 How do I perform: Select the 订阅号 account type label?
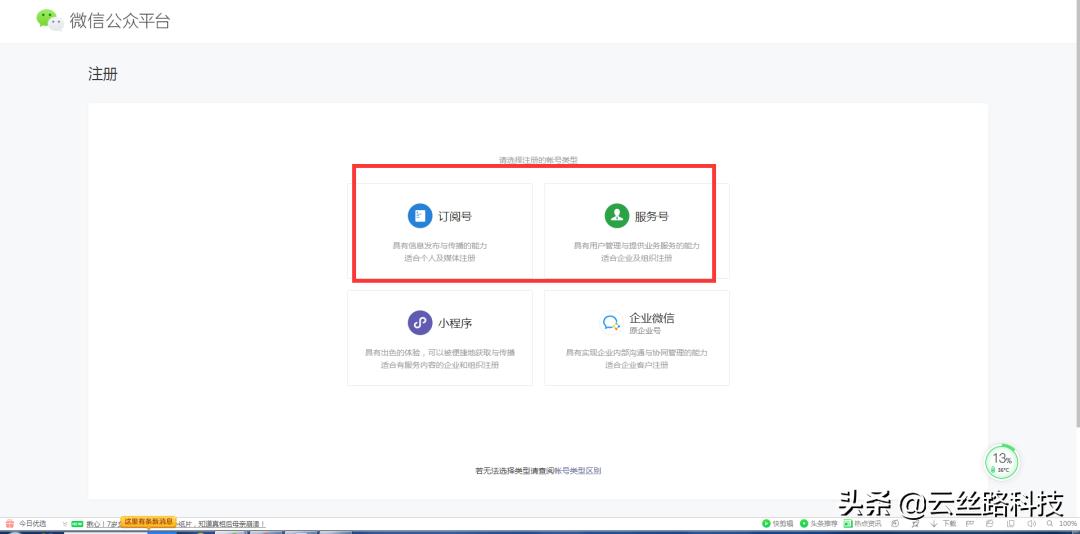455,216
